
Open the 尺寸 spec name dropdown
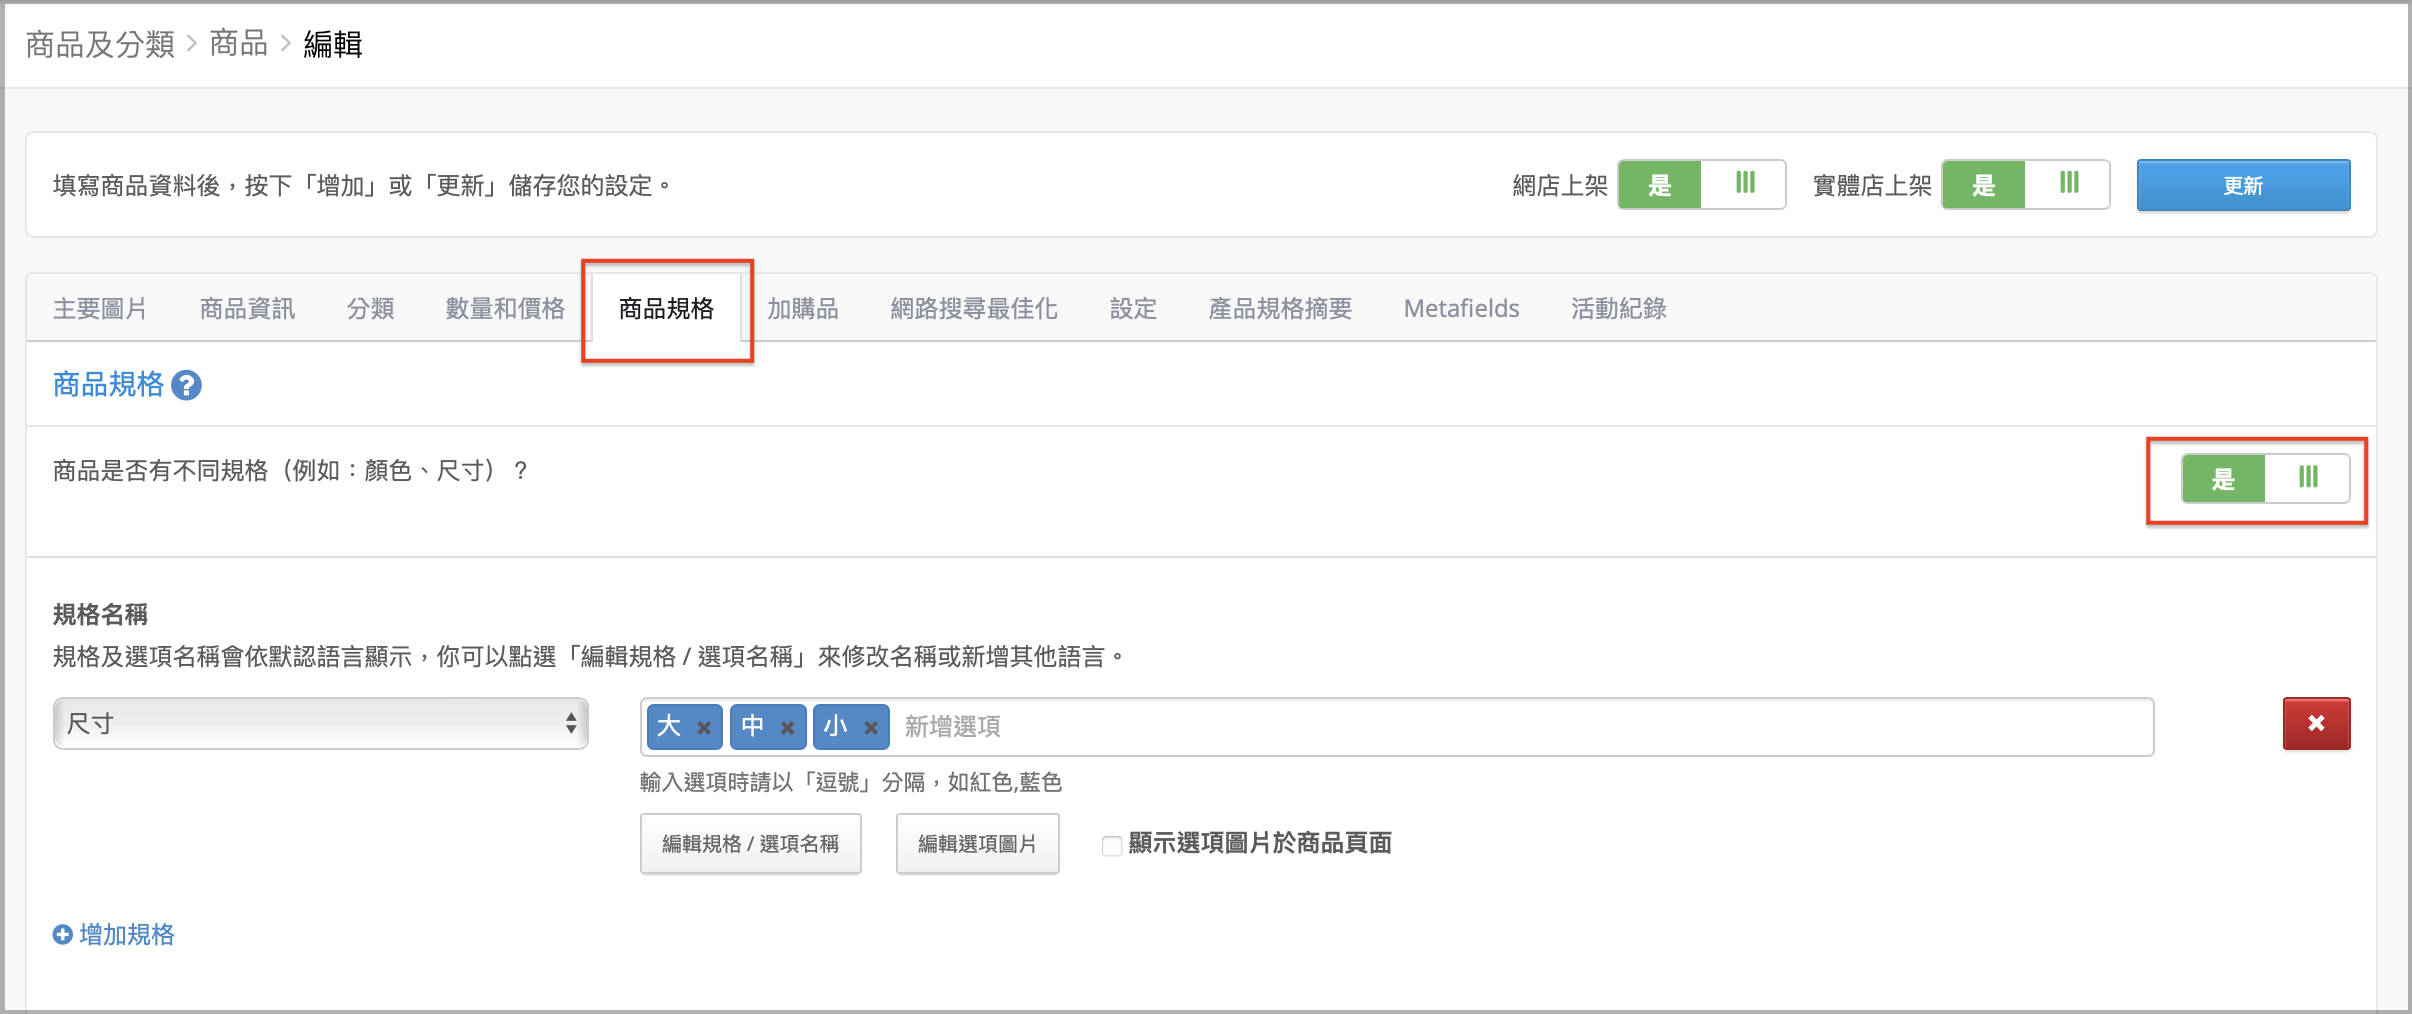tap(320, 723)
